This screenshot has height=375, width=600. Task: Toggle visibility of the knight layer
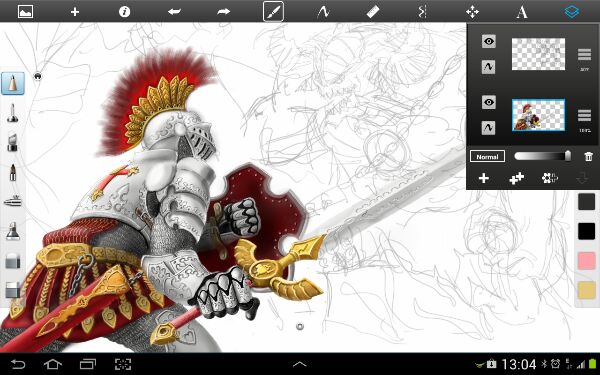click(489, 102)
